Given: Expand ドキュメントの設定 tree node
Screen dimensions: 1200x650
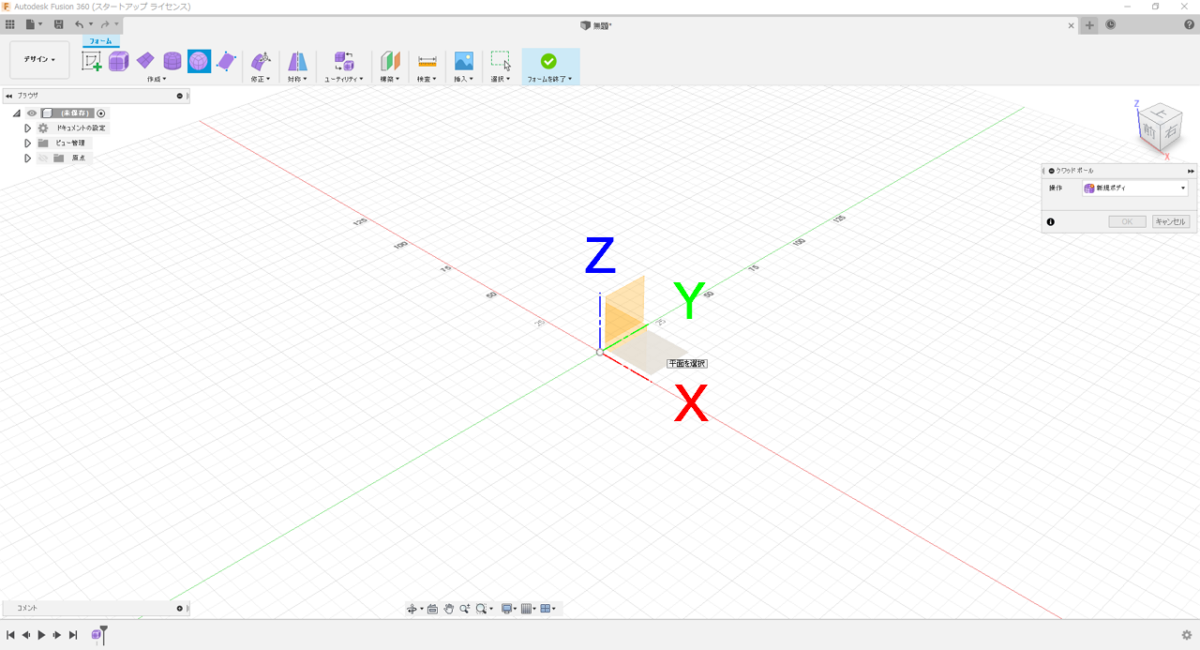Looking at the screenshot, I should click(28, 128).
